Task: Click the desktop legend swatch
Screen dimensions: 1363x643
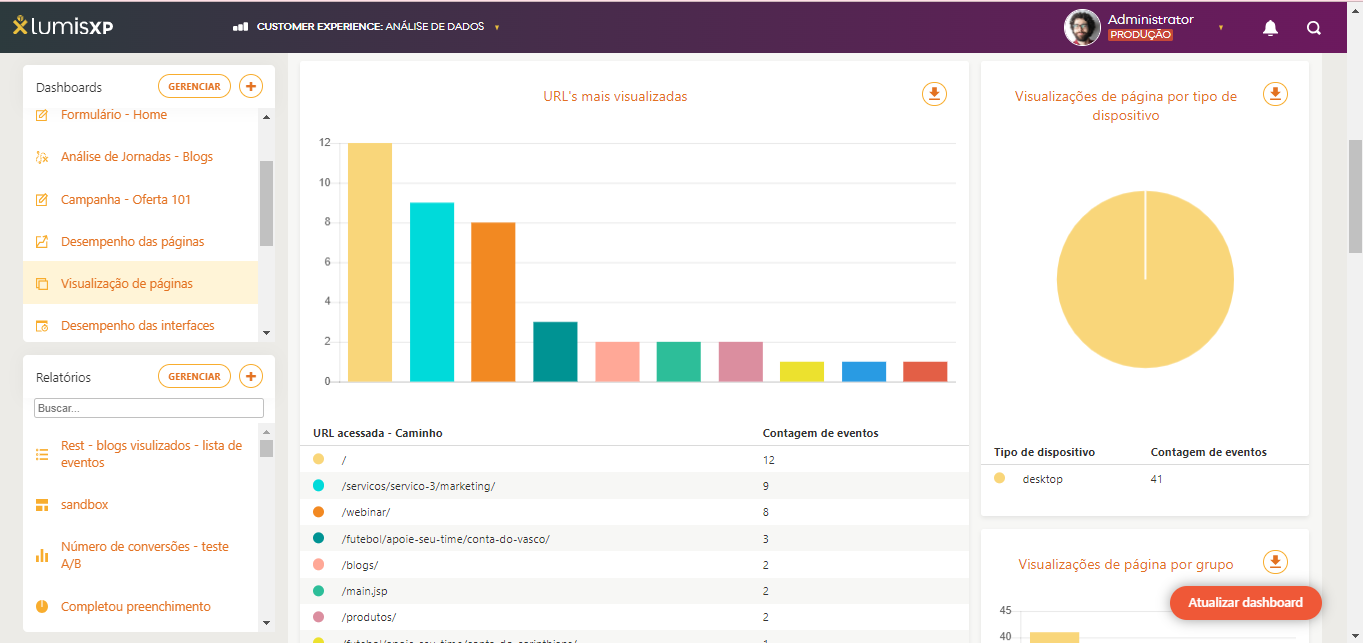Action: 1000,479
